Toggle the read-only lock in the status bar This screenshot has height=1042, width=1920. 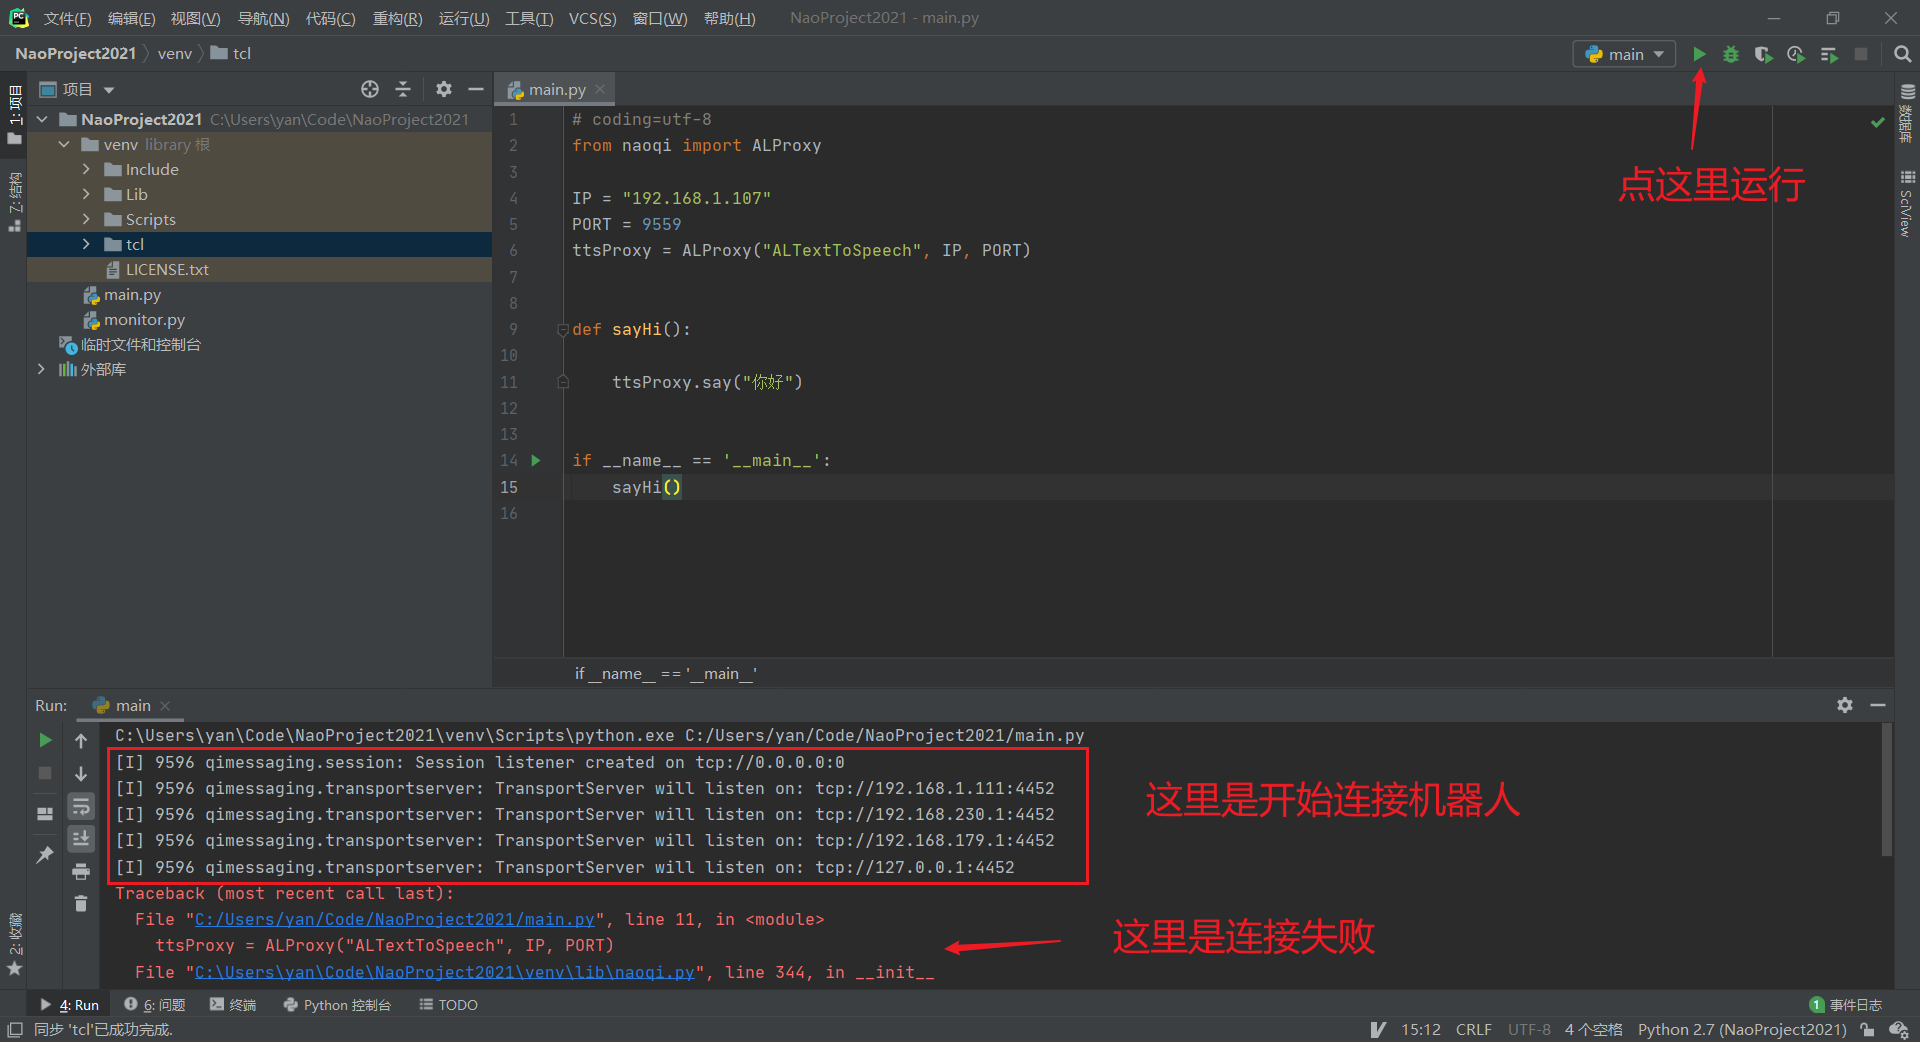point(1867,1029)
